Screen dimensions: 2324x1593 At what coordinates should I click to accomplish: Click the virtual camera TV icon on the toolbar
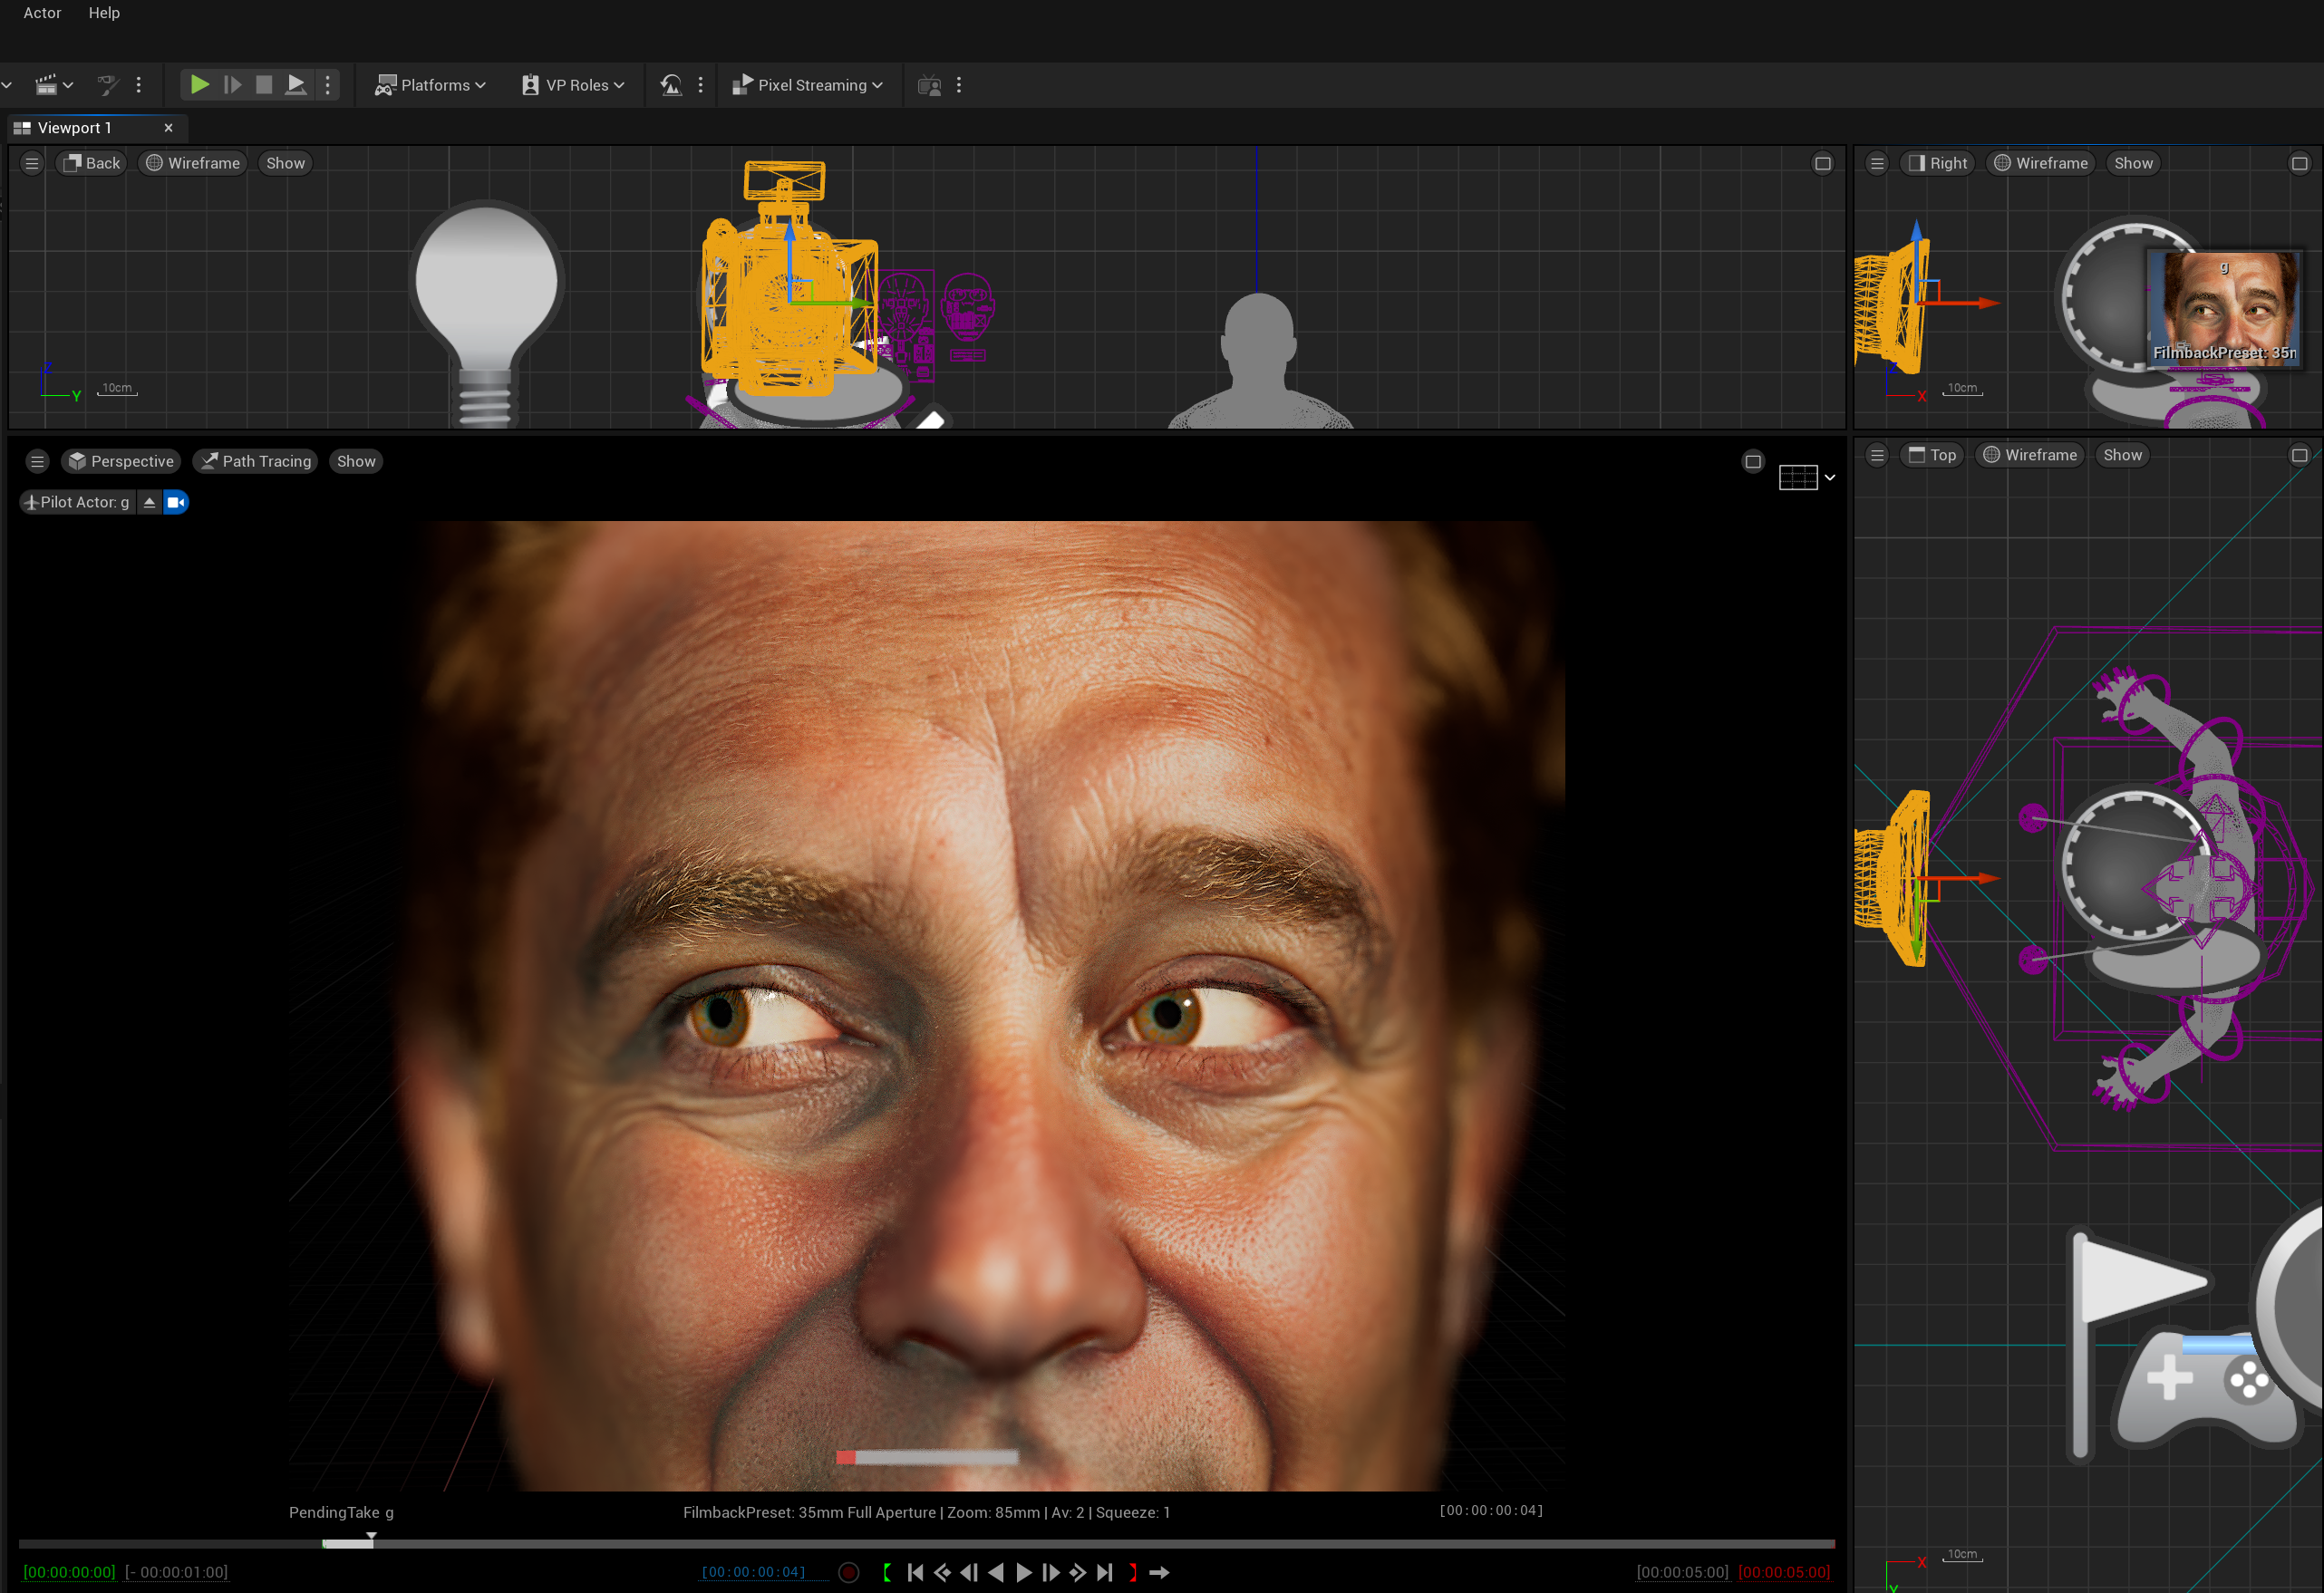929,85
